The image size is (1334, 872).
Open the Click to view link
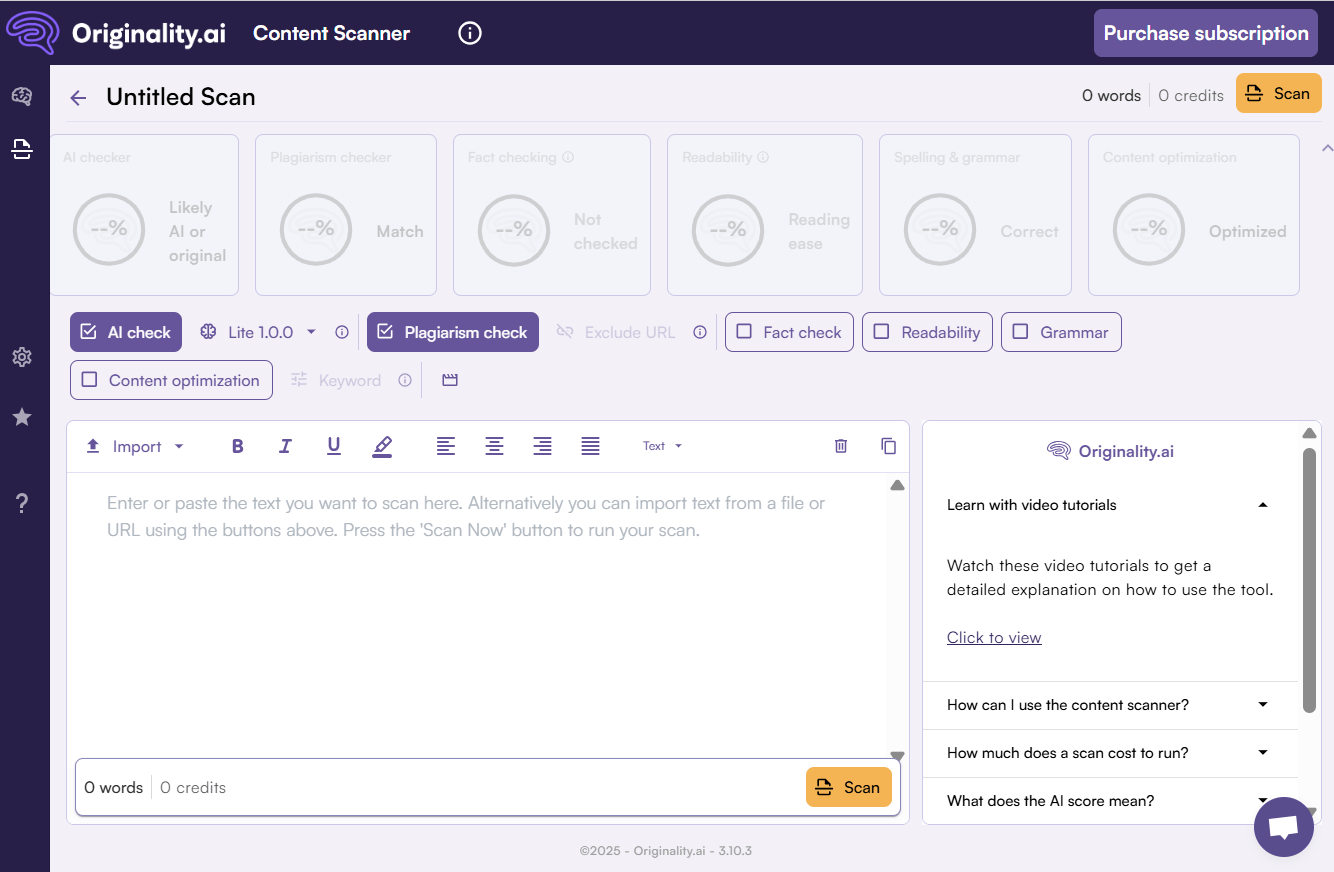[994, 637]
